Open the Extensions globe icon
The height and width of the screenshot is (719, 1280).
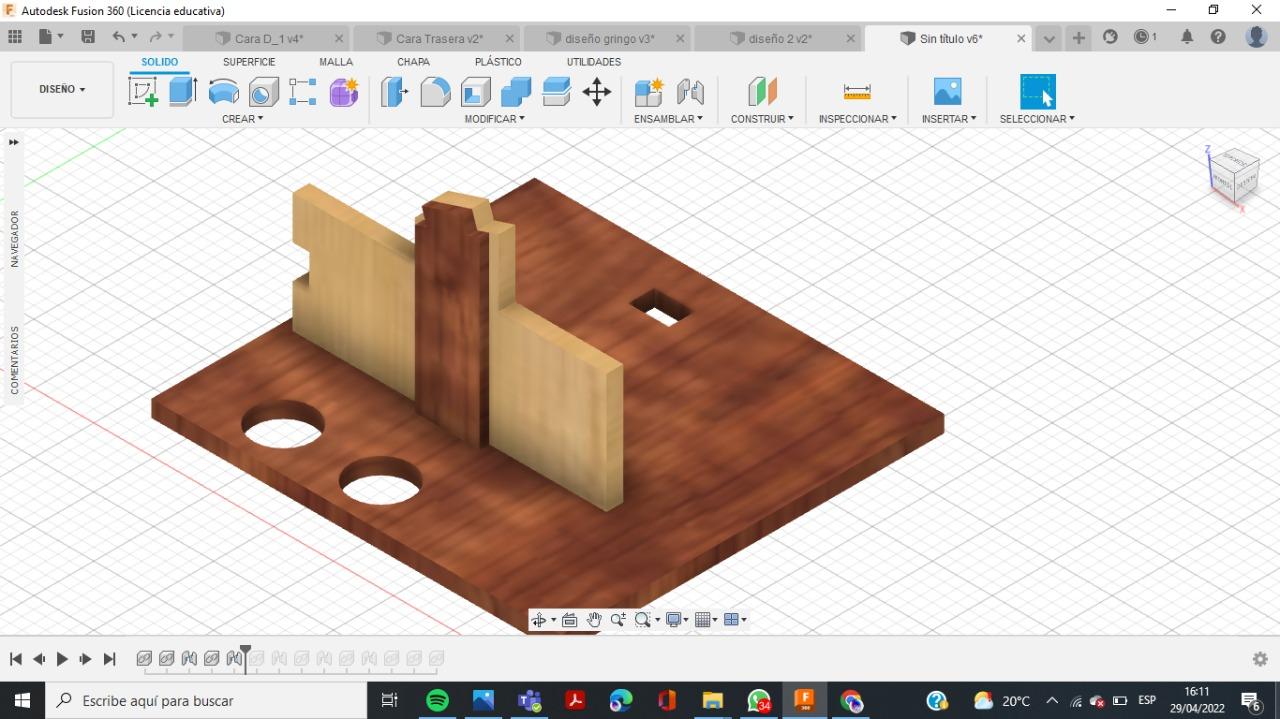click(1110, 37)
